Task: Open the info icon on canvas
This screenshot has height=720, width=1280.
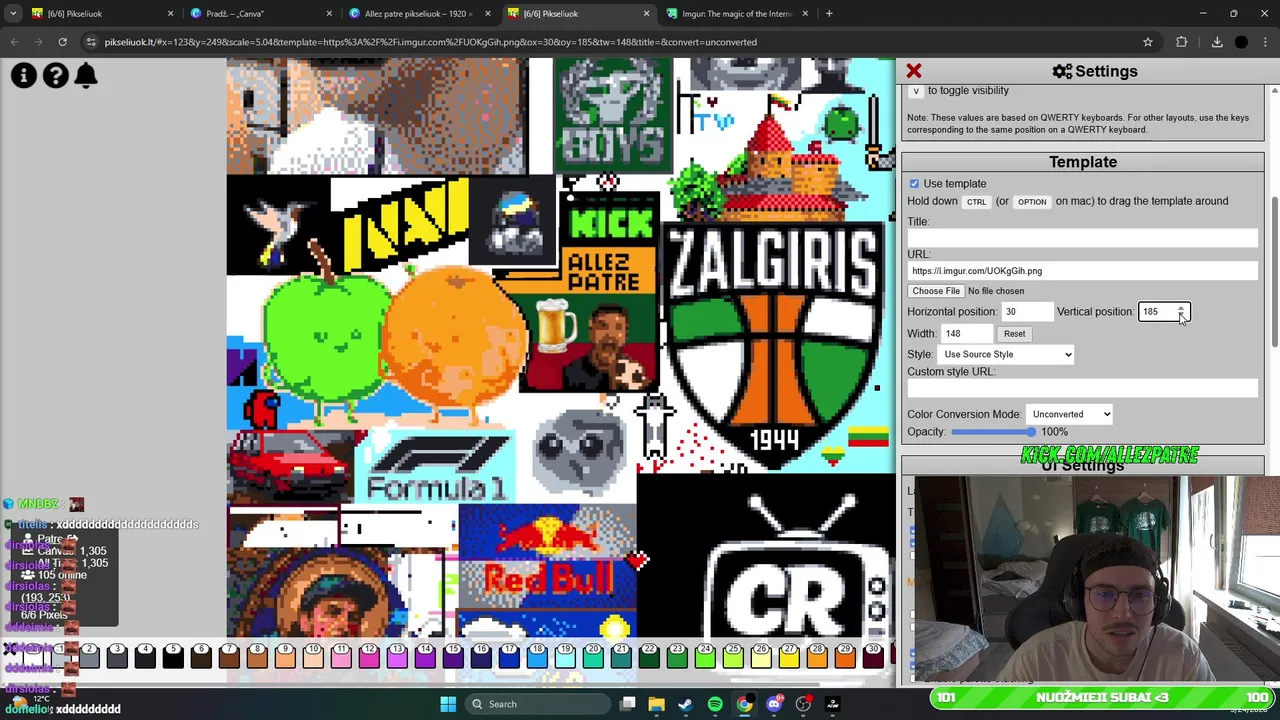Action: 24,75
